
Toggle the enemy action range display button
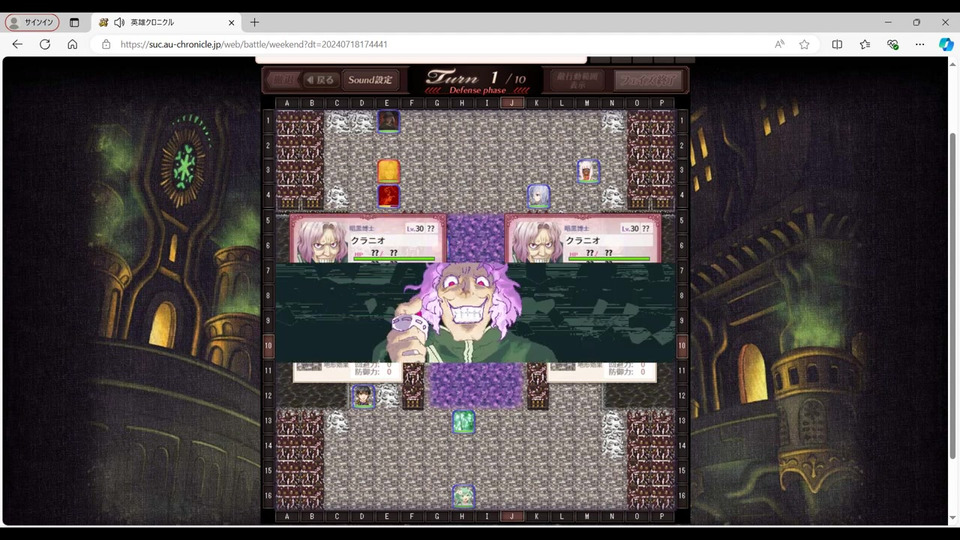tap(577, 80)
